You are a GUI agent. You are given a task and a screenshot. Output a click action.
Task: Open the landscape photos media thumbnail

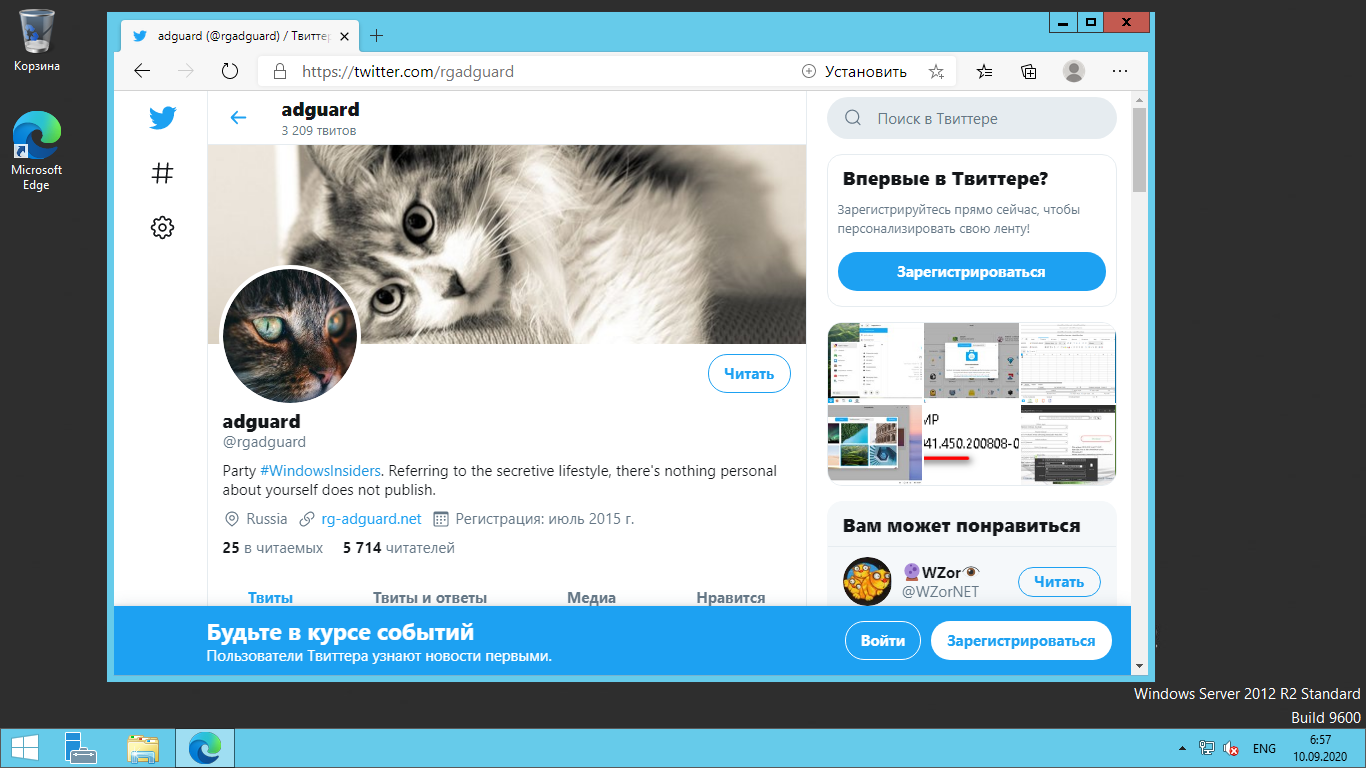click(875, 444)
